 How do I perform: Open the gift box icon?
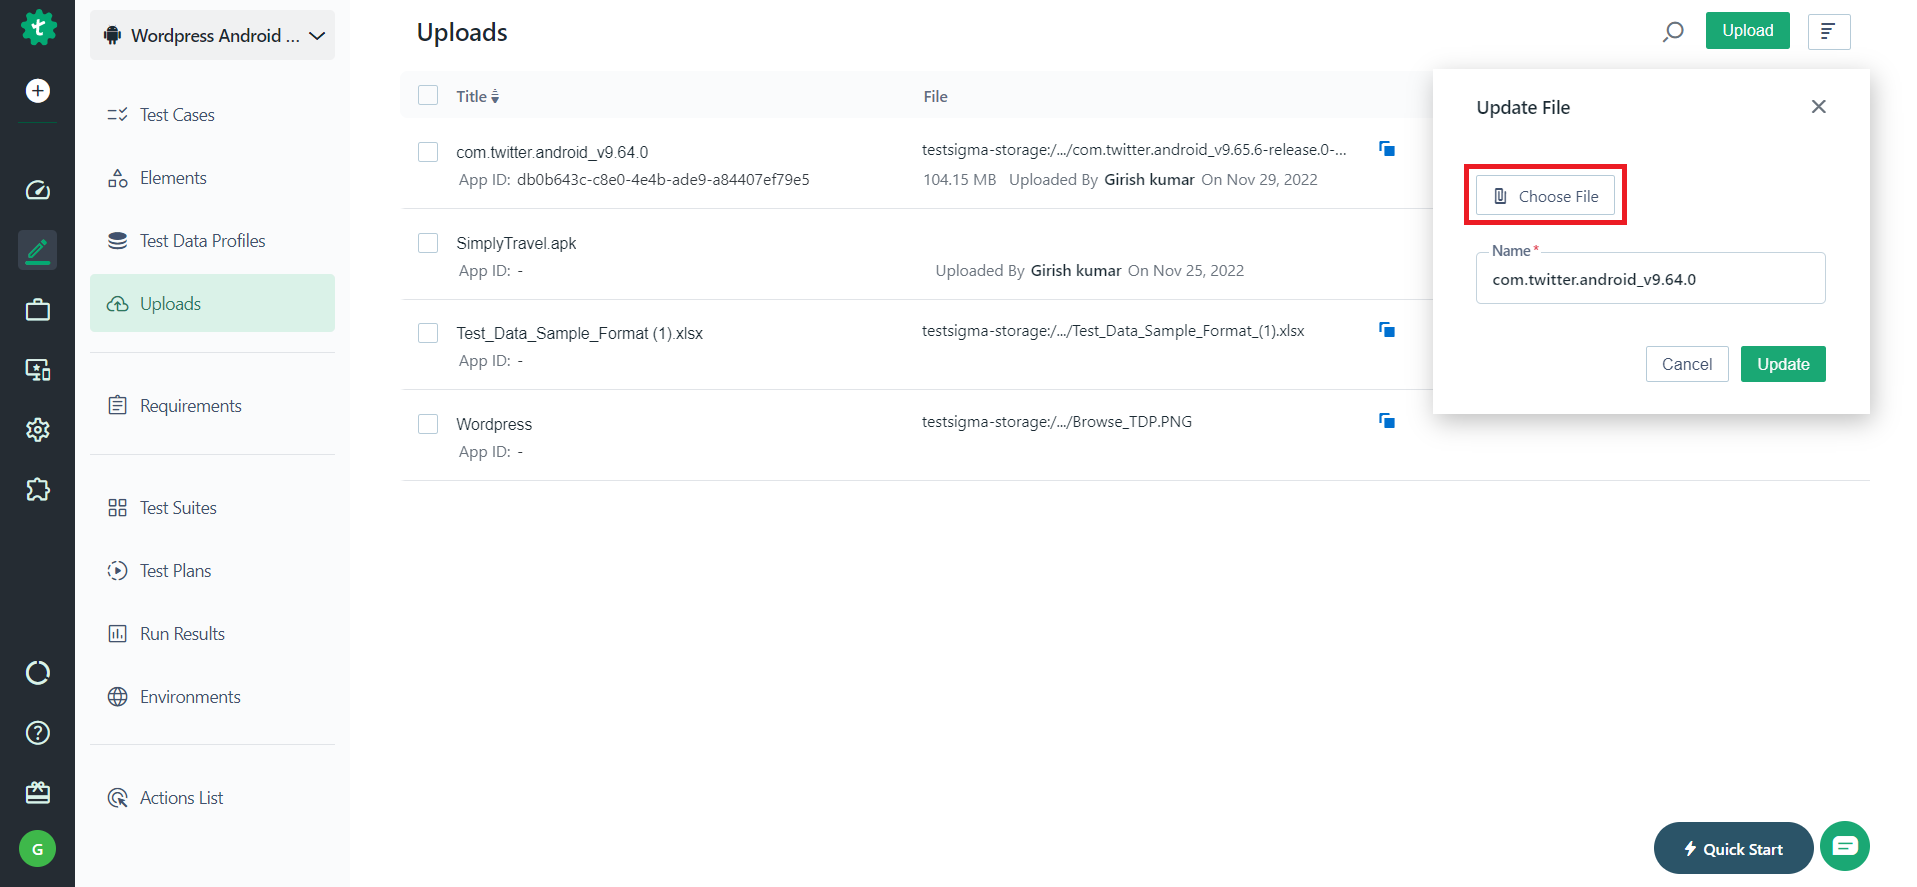38,793
